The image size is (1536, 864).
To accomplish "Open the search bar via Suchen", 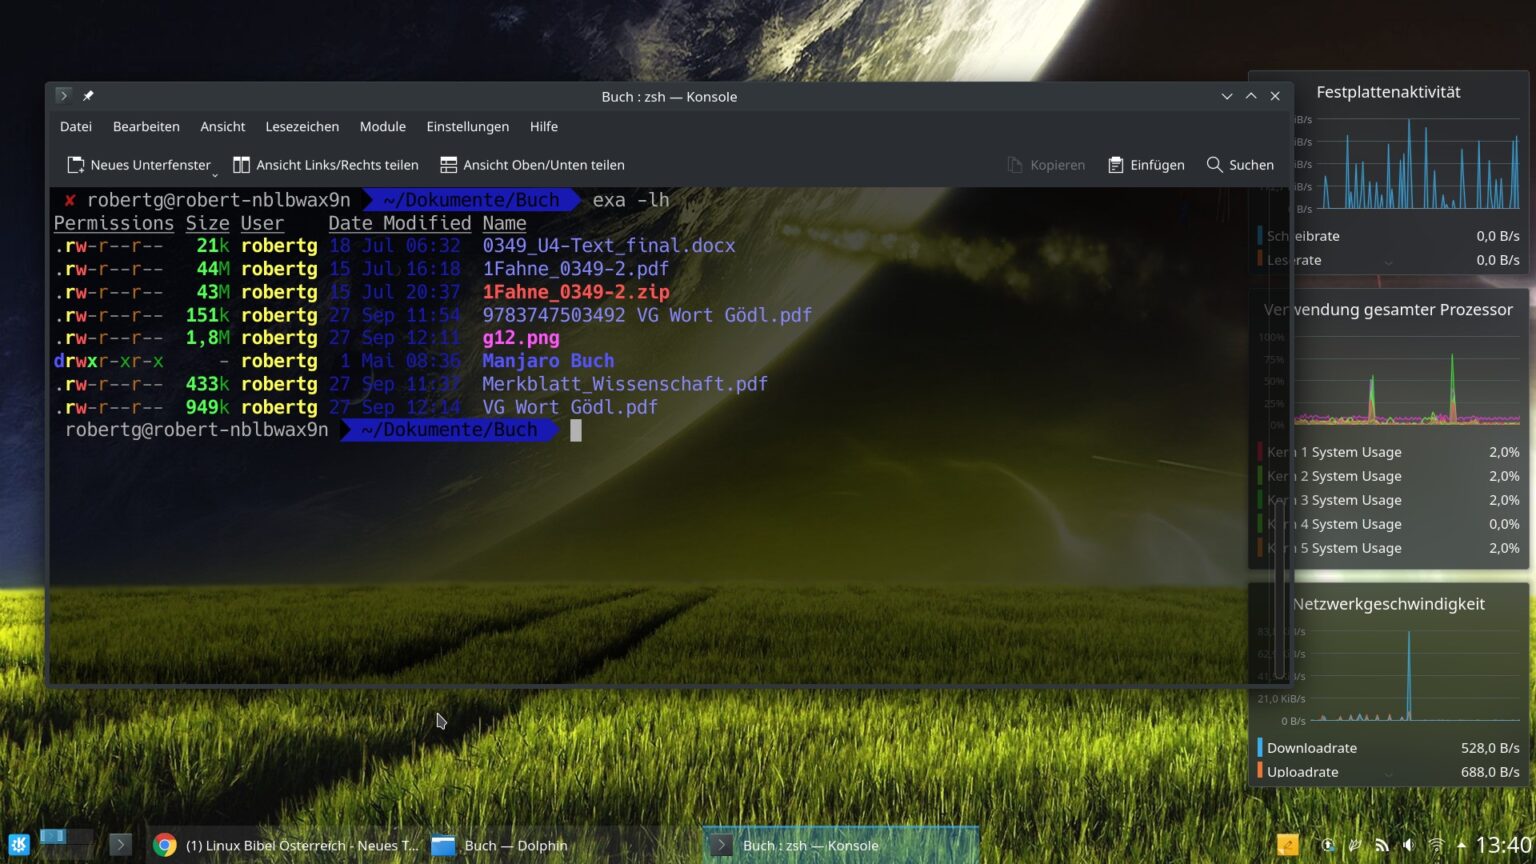I will point(1239,165).
